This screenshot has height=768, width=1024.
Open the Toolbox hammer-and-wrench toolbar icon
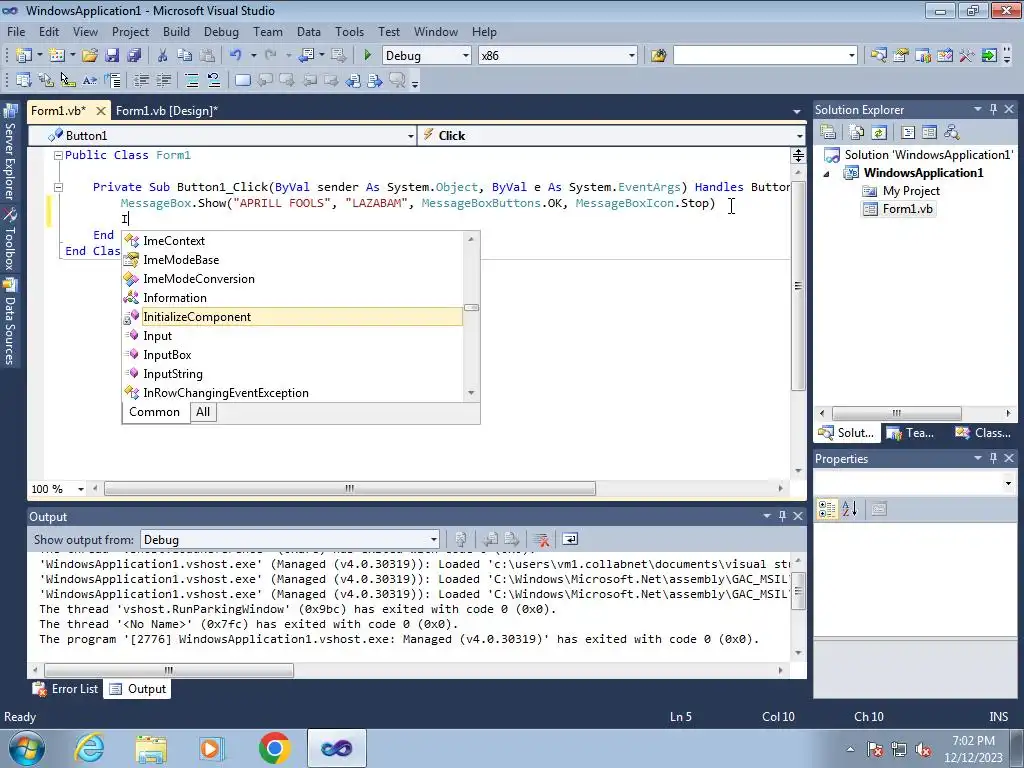(x=967, y=56)
